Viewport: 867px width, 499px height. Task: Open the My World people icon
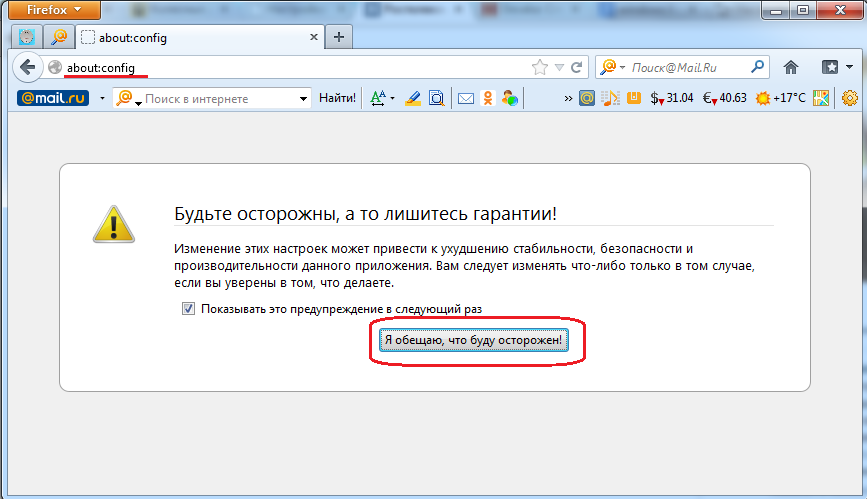pyautogui.click(x=510, y=98)
